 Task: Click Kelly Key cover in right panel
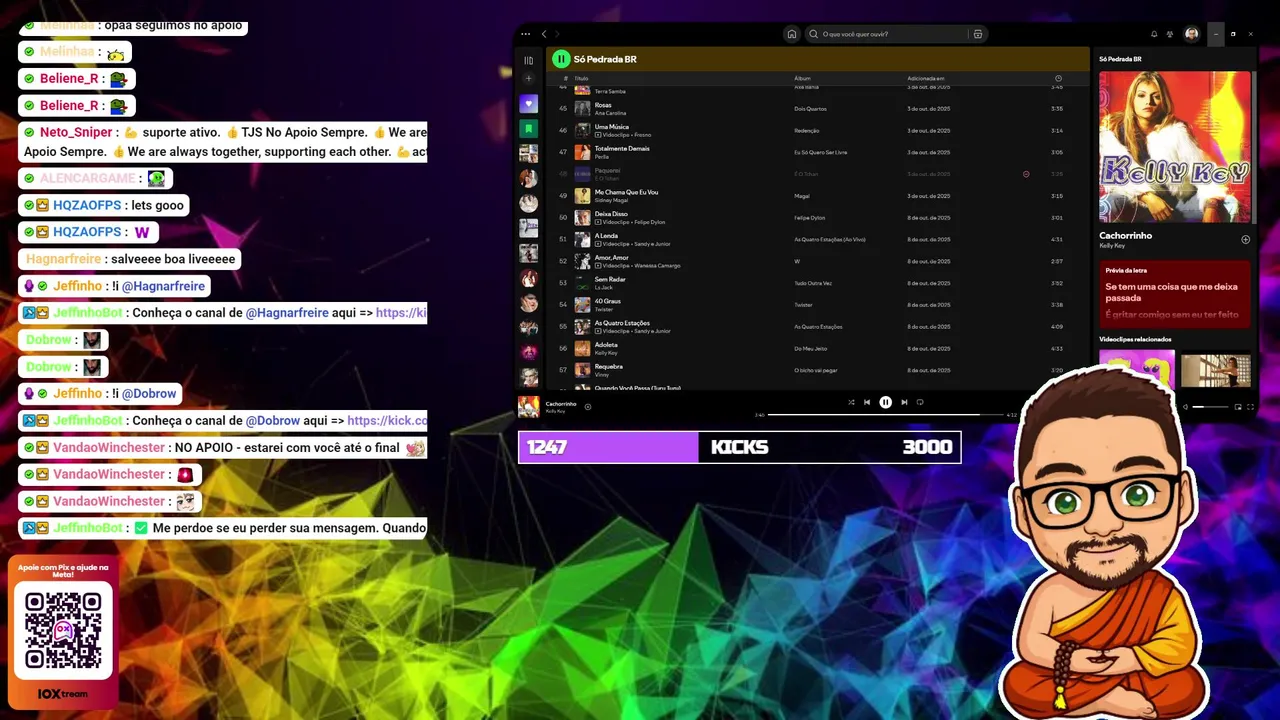pyautogui.click(x=1175, y=146)
